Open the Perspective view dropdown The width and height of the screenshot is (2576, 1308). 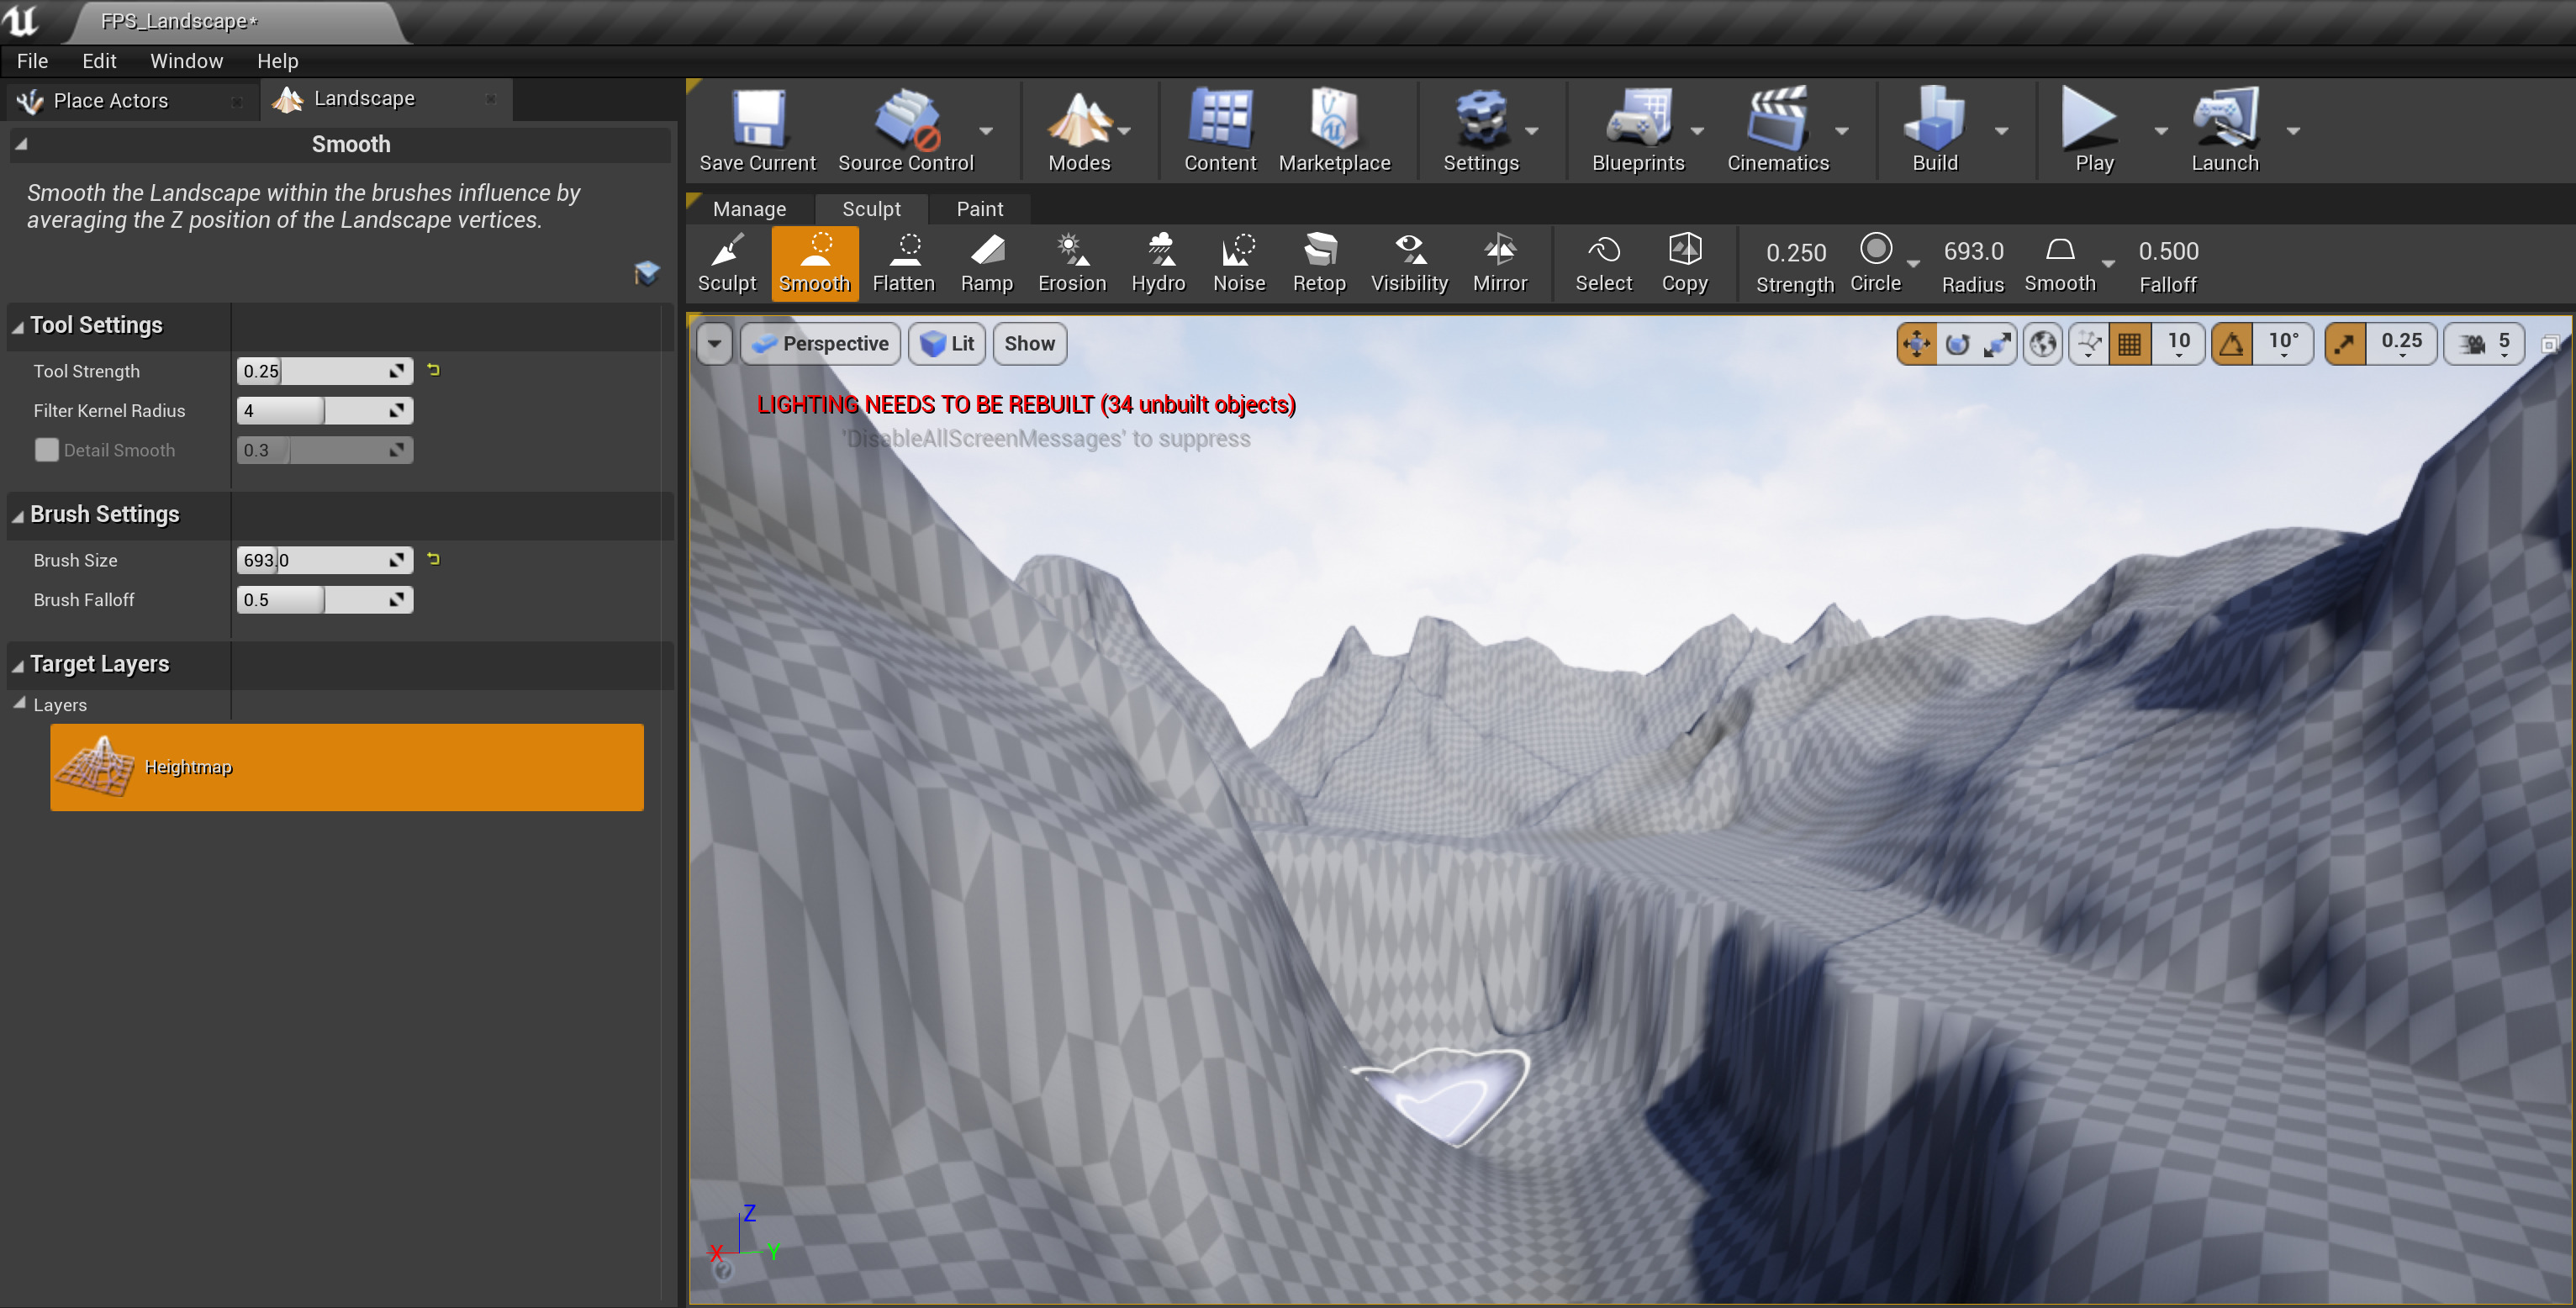point(820,343)
